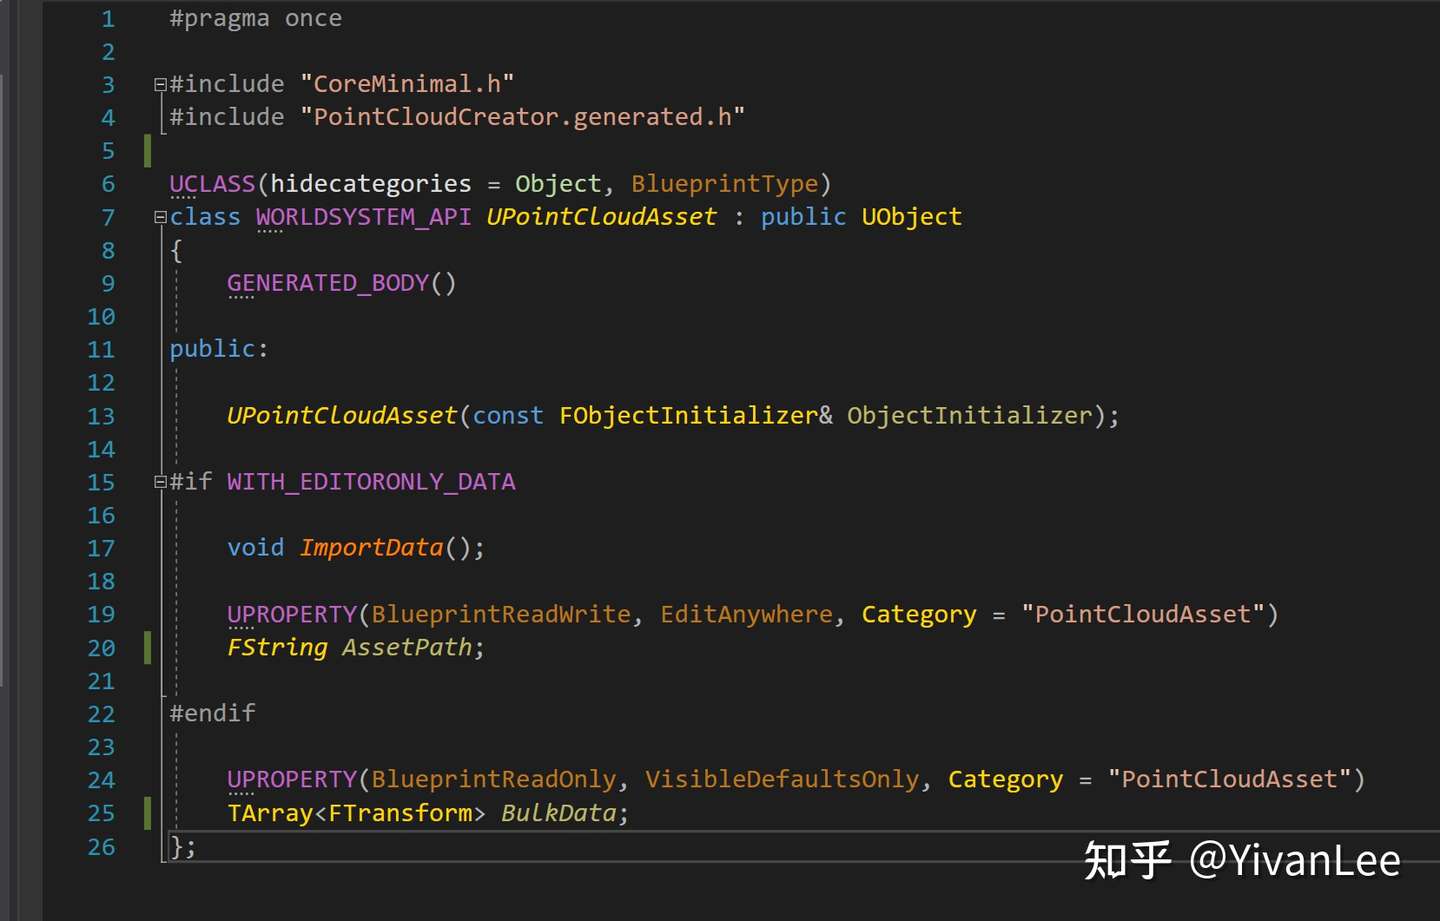Click the green change marker at line 25
Screen dimensions: 1440x921
point(147,813)
